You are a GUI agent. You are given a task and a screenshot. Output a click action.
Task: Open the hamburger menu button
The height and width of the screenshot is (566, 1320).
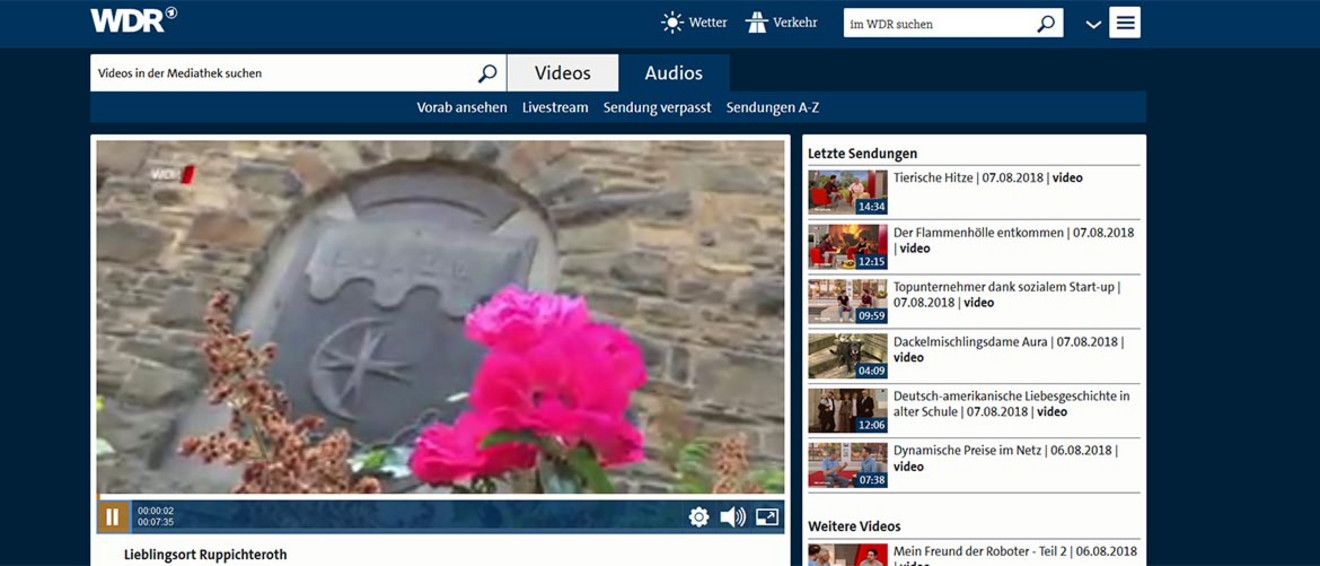[1125, 23]
